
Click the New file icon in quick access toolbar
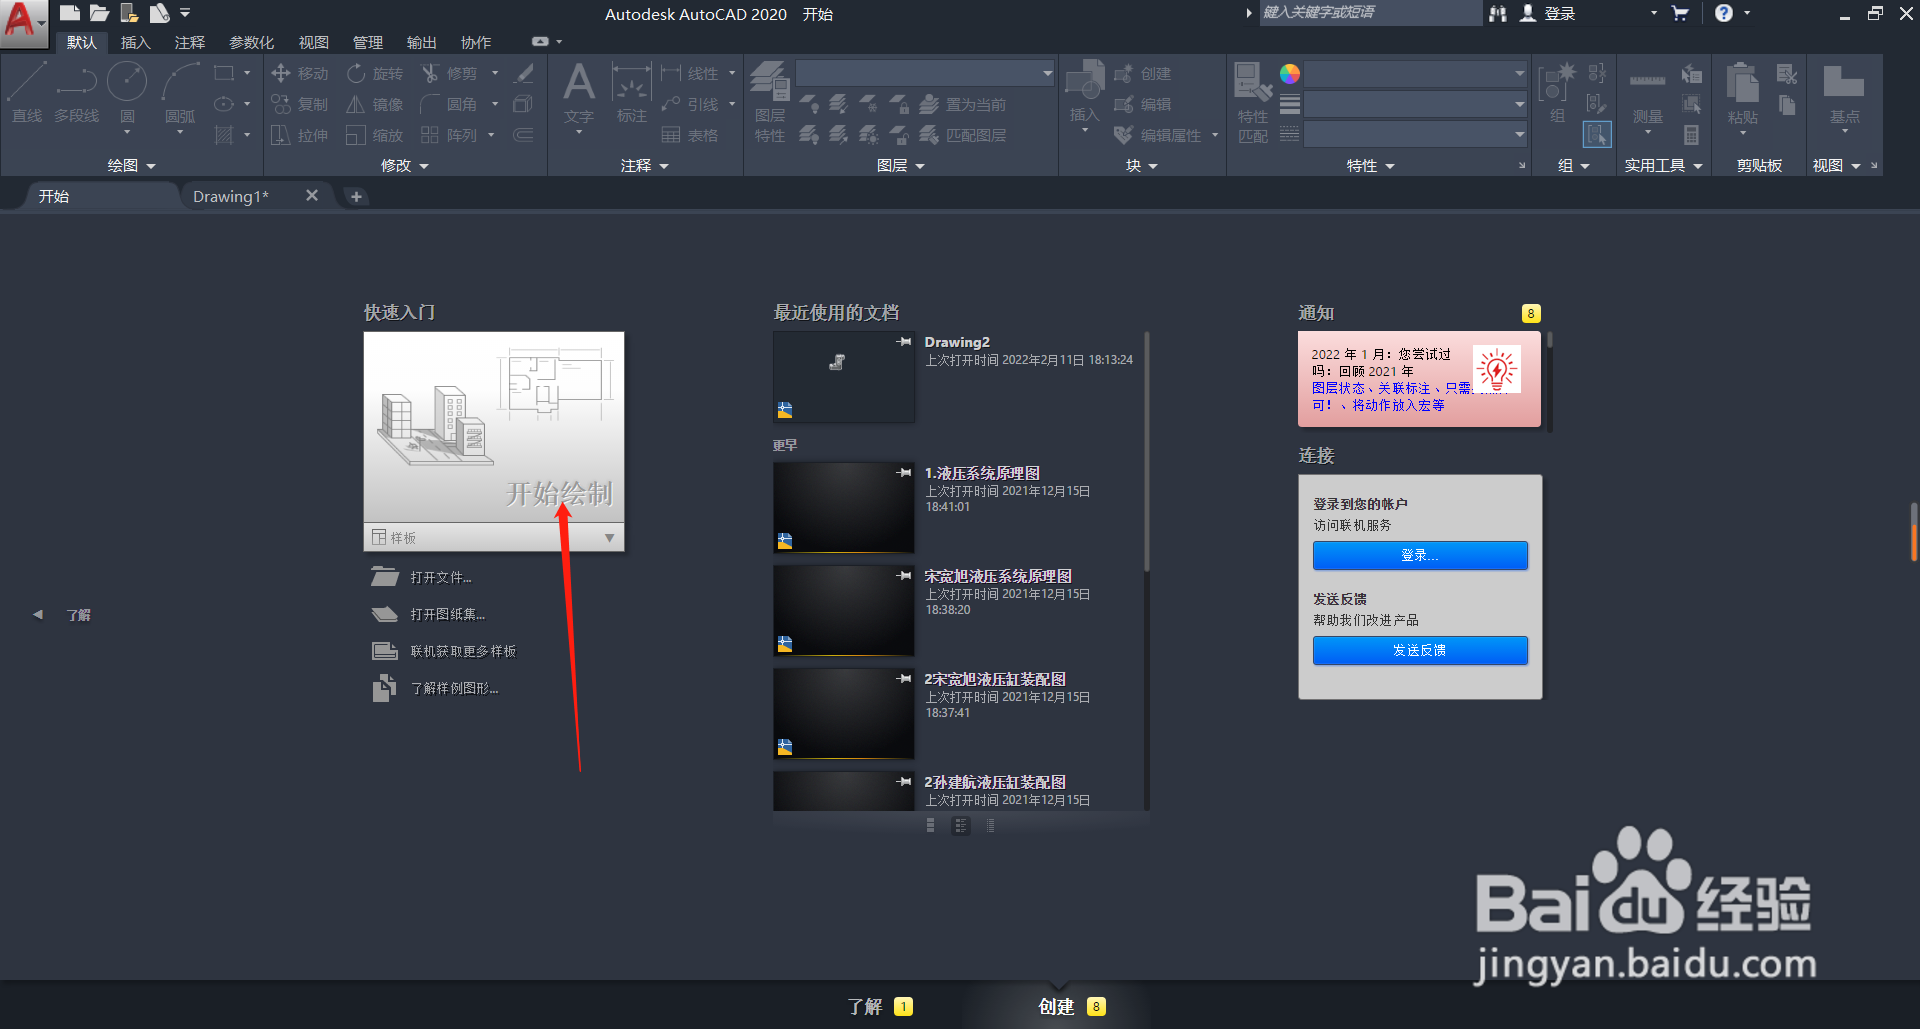[x=69, y=13]
